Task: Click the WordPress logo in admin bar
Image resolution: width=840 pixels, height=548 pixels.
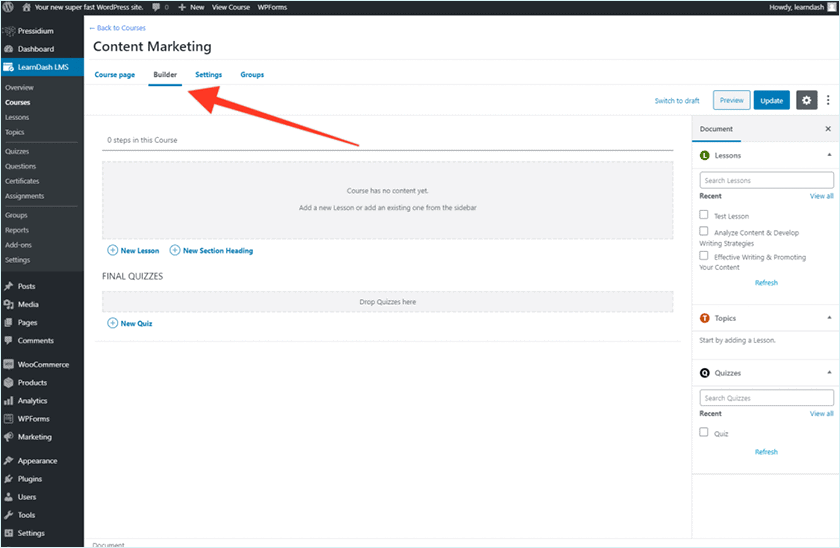Action: pyautogui.click(x=8, y=7)
